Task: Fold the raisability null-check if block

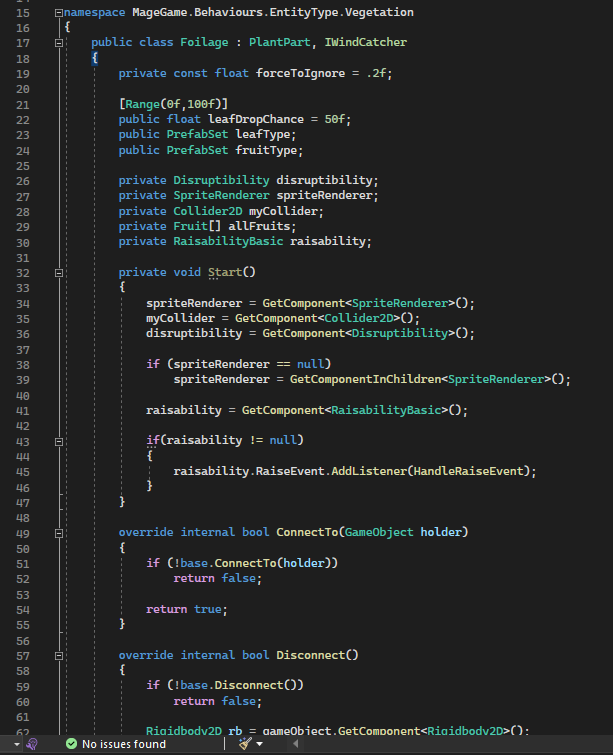Action: 59,441
